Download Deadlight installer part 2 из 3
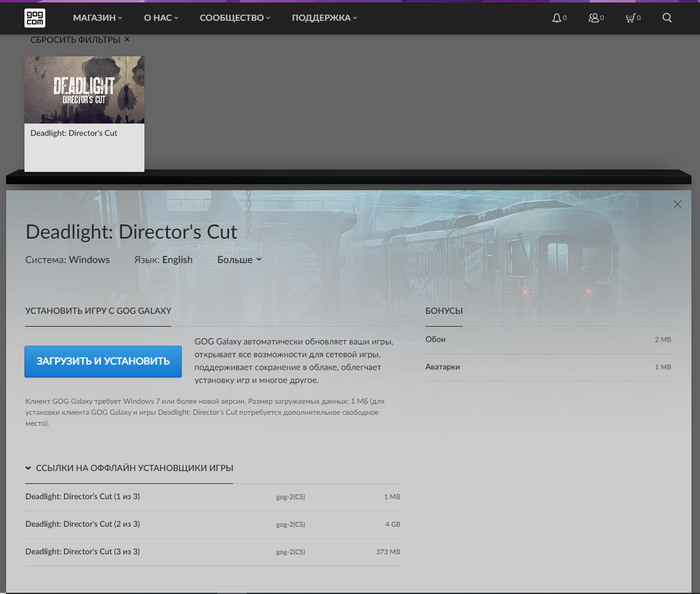Viewport: 700px width, 594px height. tap(83, 524)
